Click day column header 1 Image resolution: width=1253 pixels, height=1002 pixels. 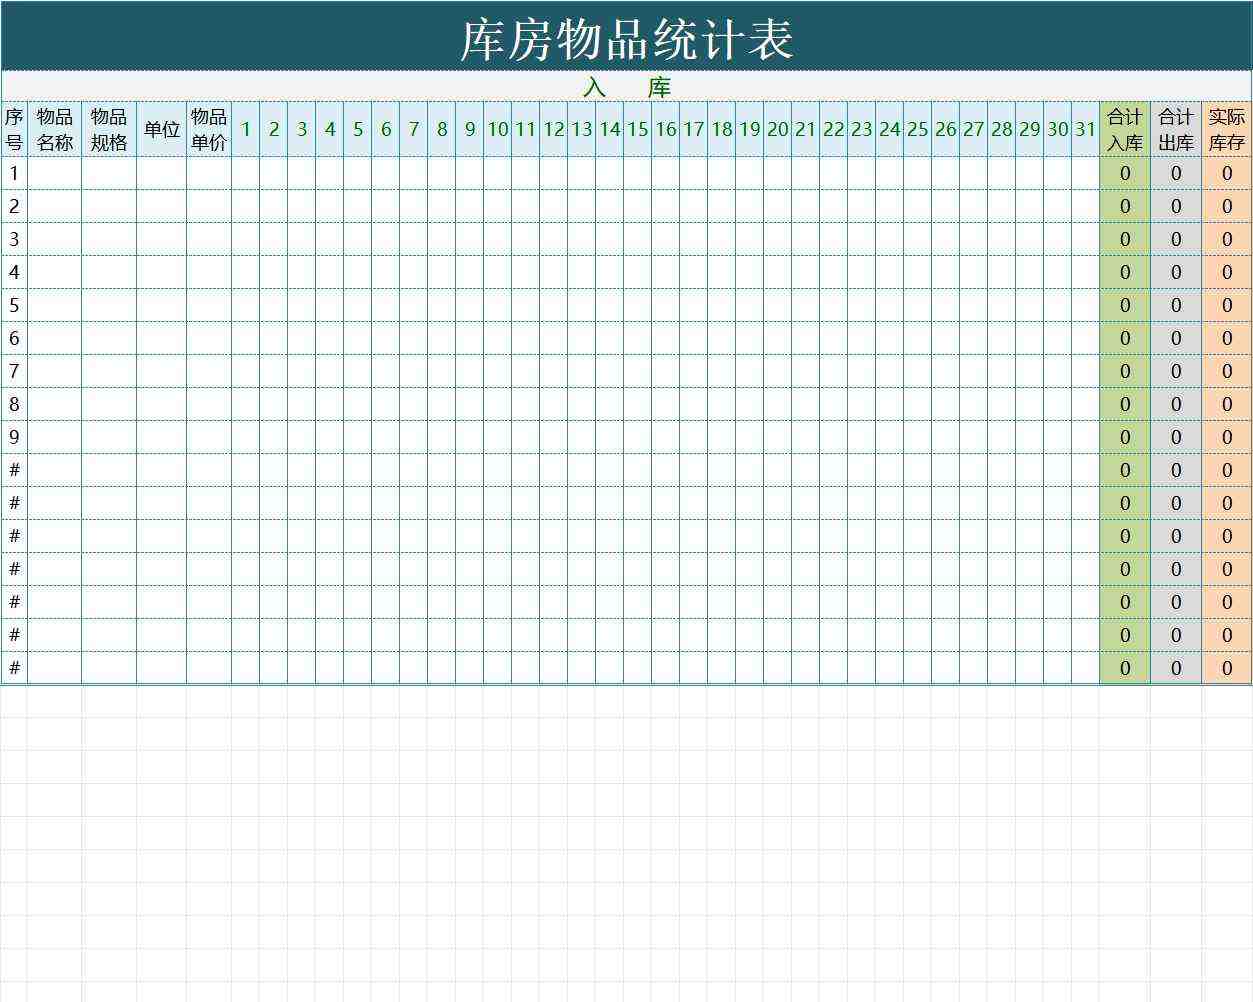[x=246, y=128]
